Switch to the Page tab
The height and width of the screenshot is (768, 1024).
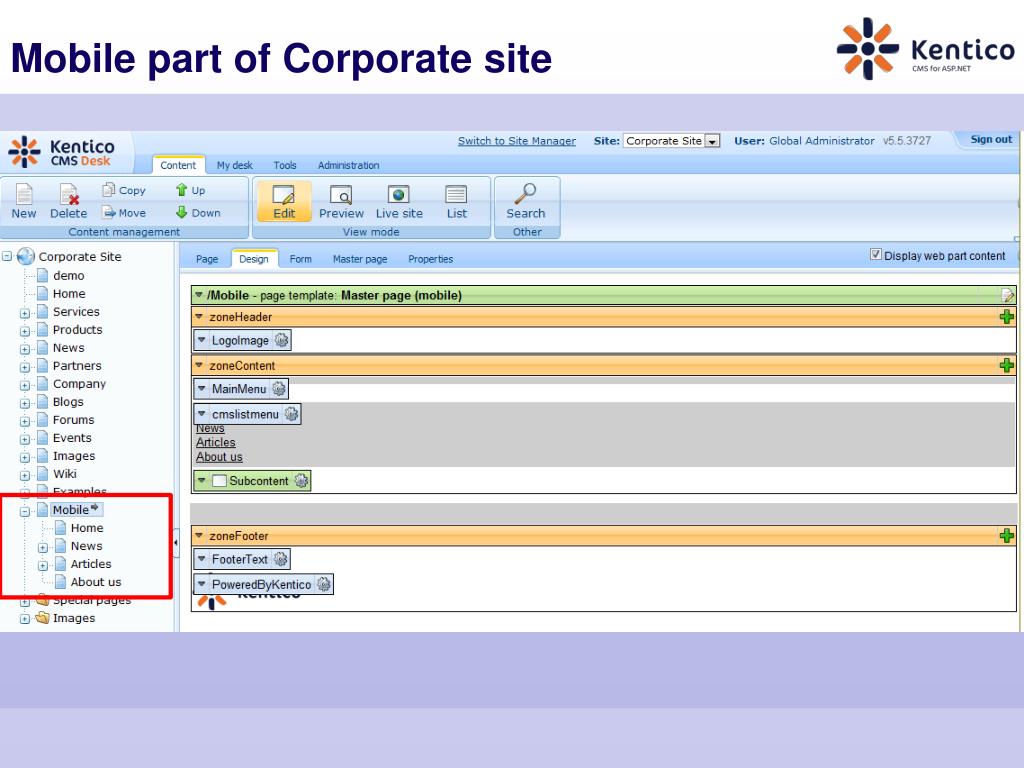tap(207, 259)
